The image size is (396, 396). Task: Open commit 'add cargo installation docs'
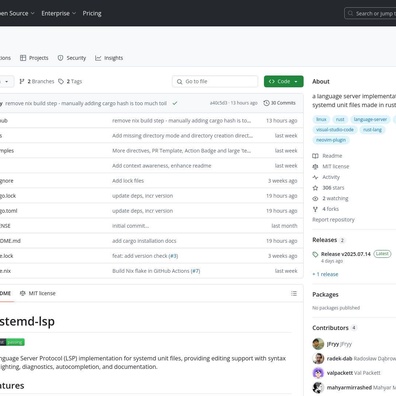[144, 241]
